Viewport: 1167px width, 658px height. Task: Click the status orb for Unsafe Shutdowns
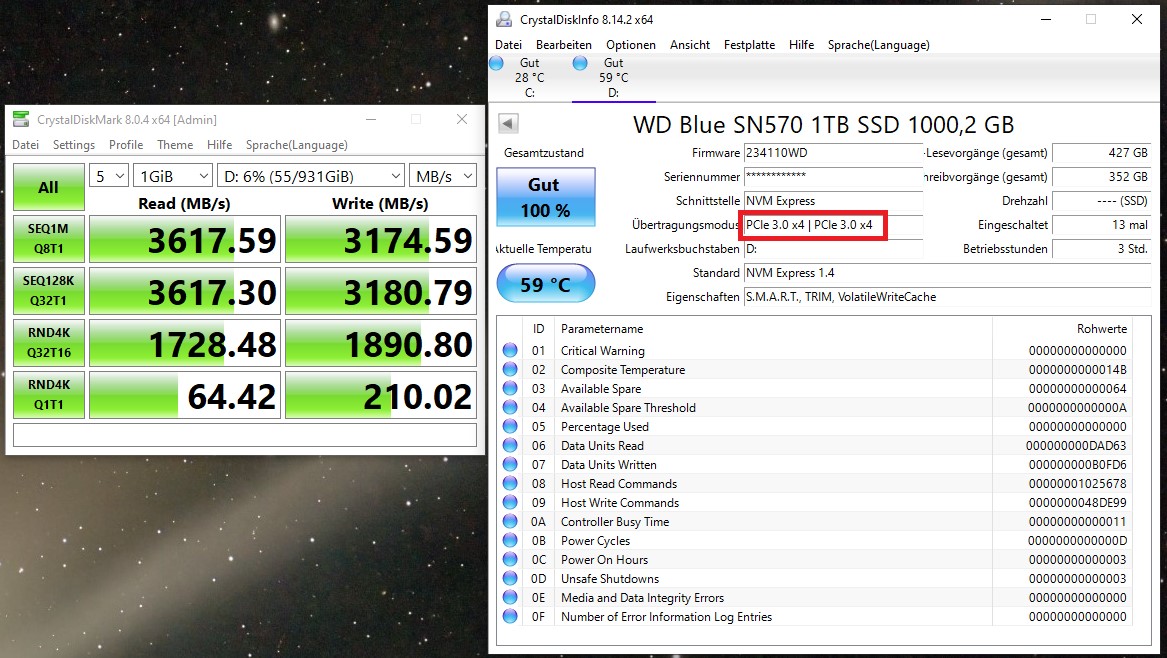point(510,578)
